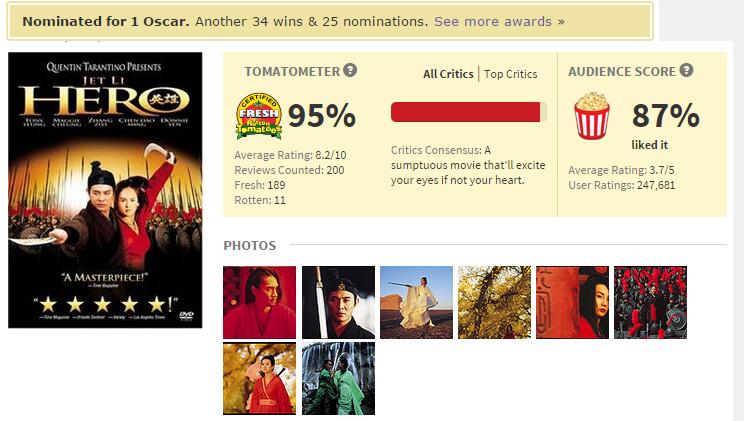Switch to the Top Critics tab
The width and height of the screenshot is (744, 421).
[511, 74]
